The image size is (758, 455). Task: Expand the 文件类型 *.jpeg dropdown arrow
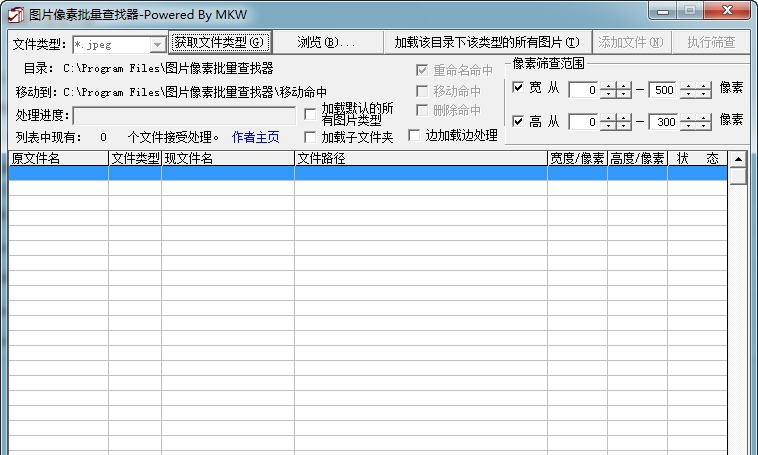(x=157, y=45)
